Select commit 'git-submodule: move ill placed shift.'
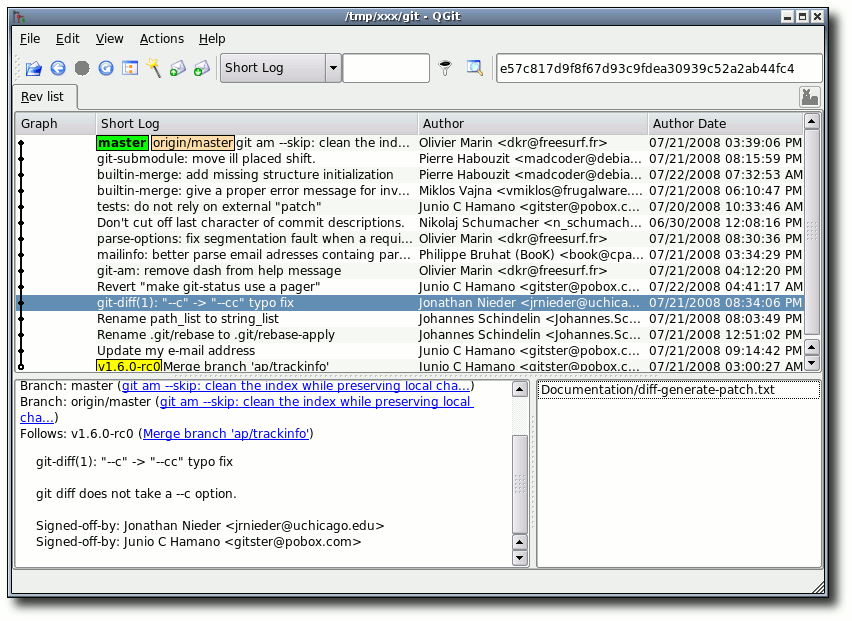Image resolution: width=852 pixels, height=621 pixels. [x=410, y=159]
